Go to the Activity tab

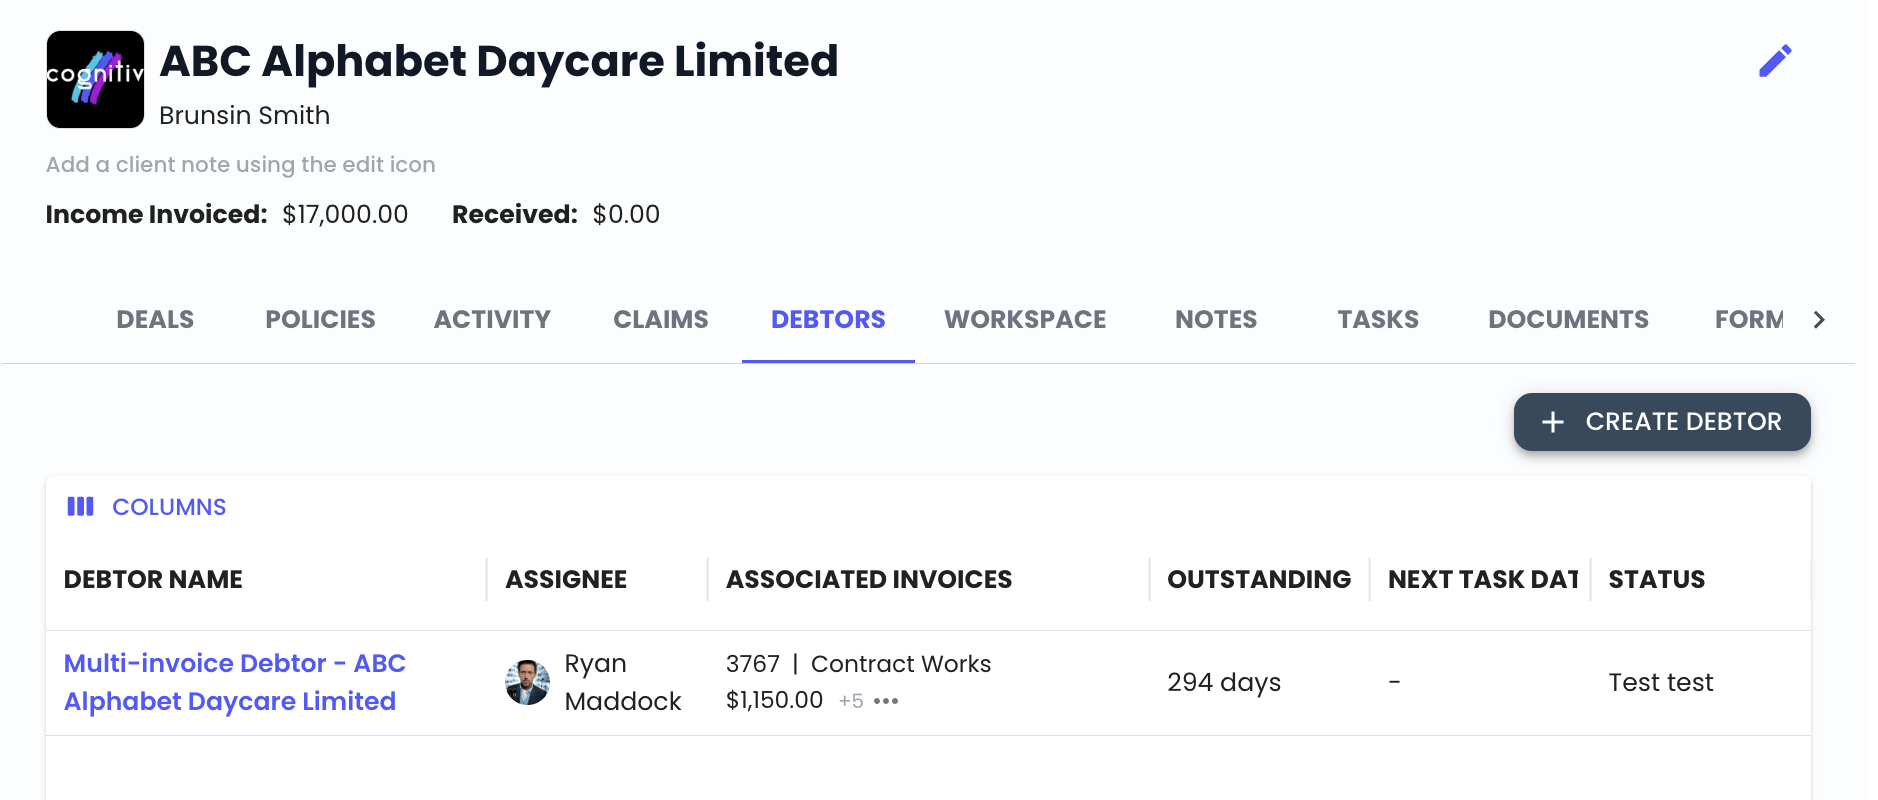(x=492, y=319)
